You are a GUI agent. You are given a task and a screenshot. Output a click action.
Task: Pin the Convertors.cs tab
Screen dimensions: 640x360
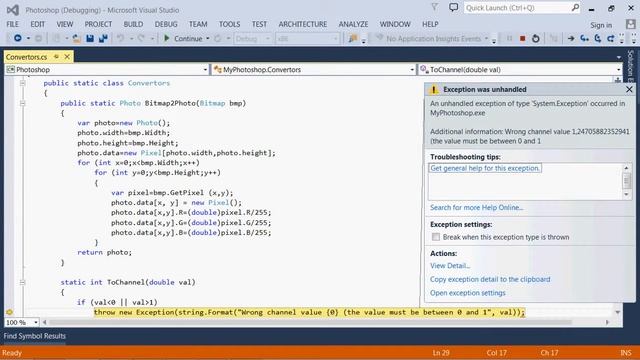[x=56, y=57]
